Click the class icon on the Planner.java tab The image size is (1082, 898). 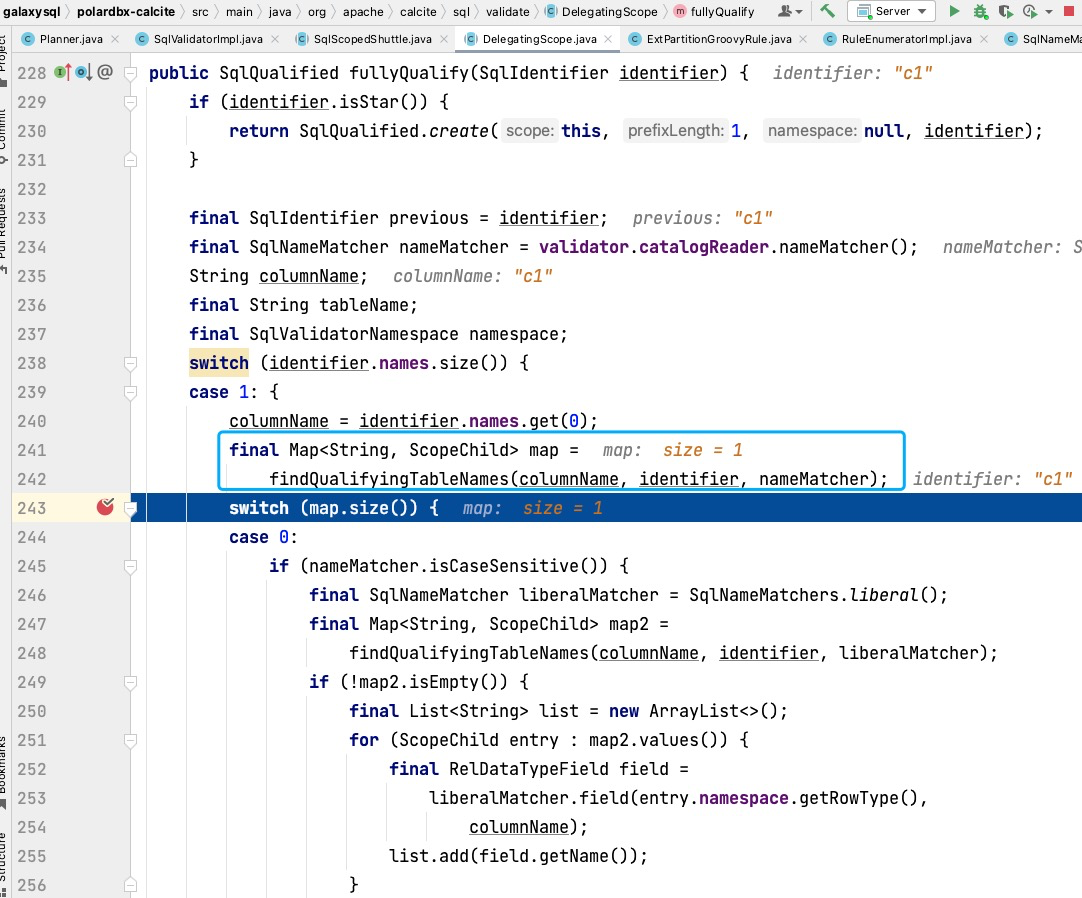(28, 39)
